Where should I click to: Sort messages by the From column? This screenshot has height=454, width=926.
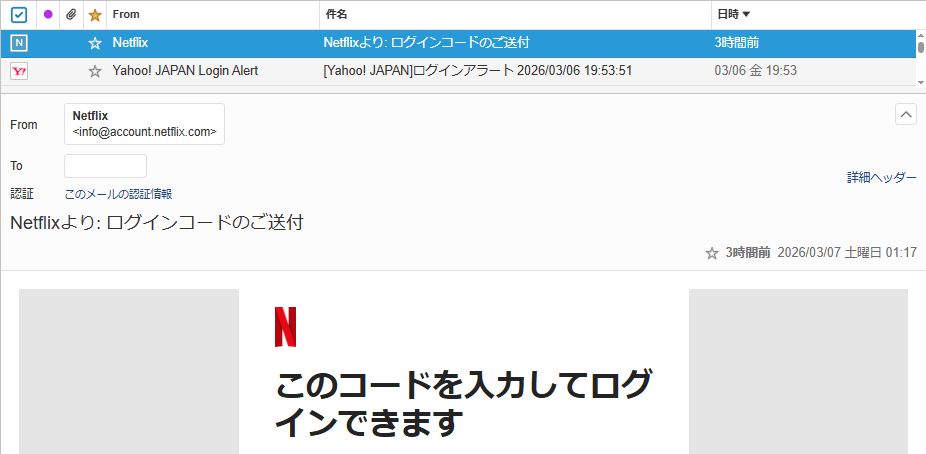[126, 14]
